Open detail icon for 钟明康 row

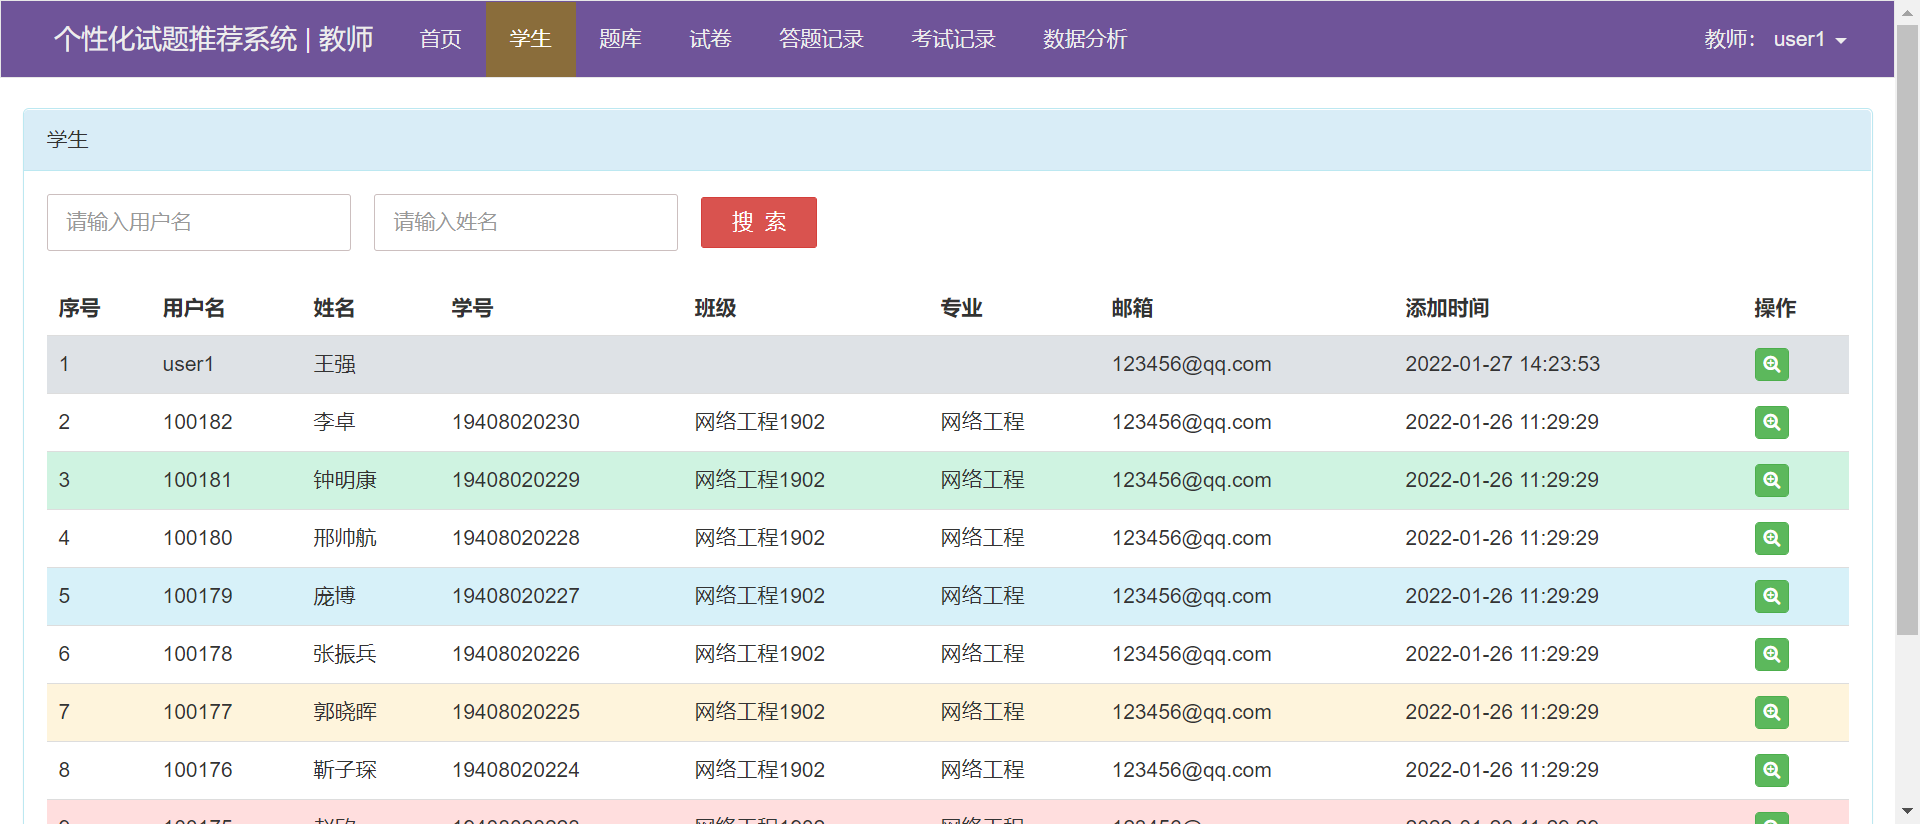[x=1771, y=480]
